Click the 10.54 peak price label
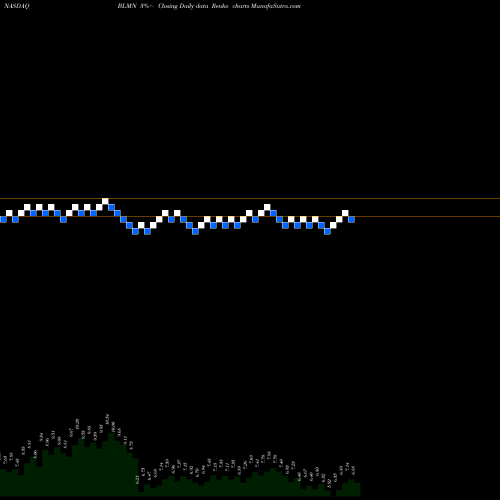The height and width of the screenshot is (500, 500). pyautogui.click(x=107, y=419)
